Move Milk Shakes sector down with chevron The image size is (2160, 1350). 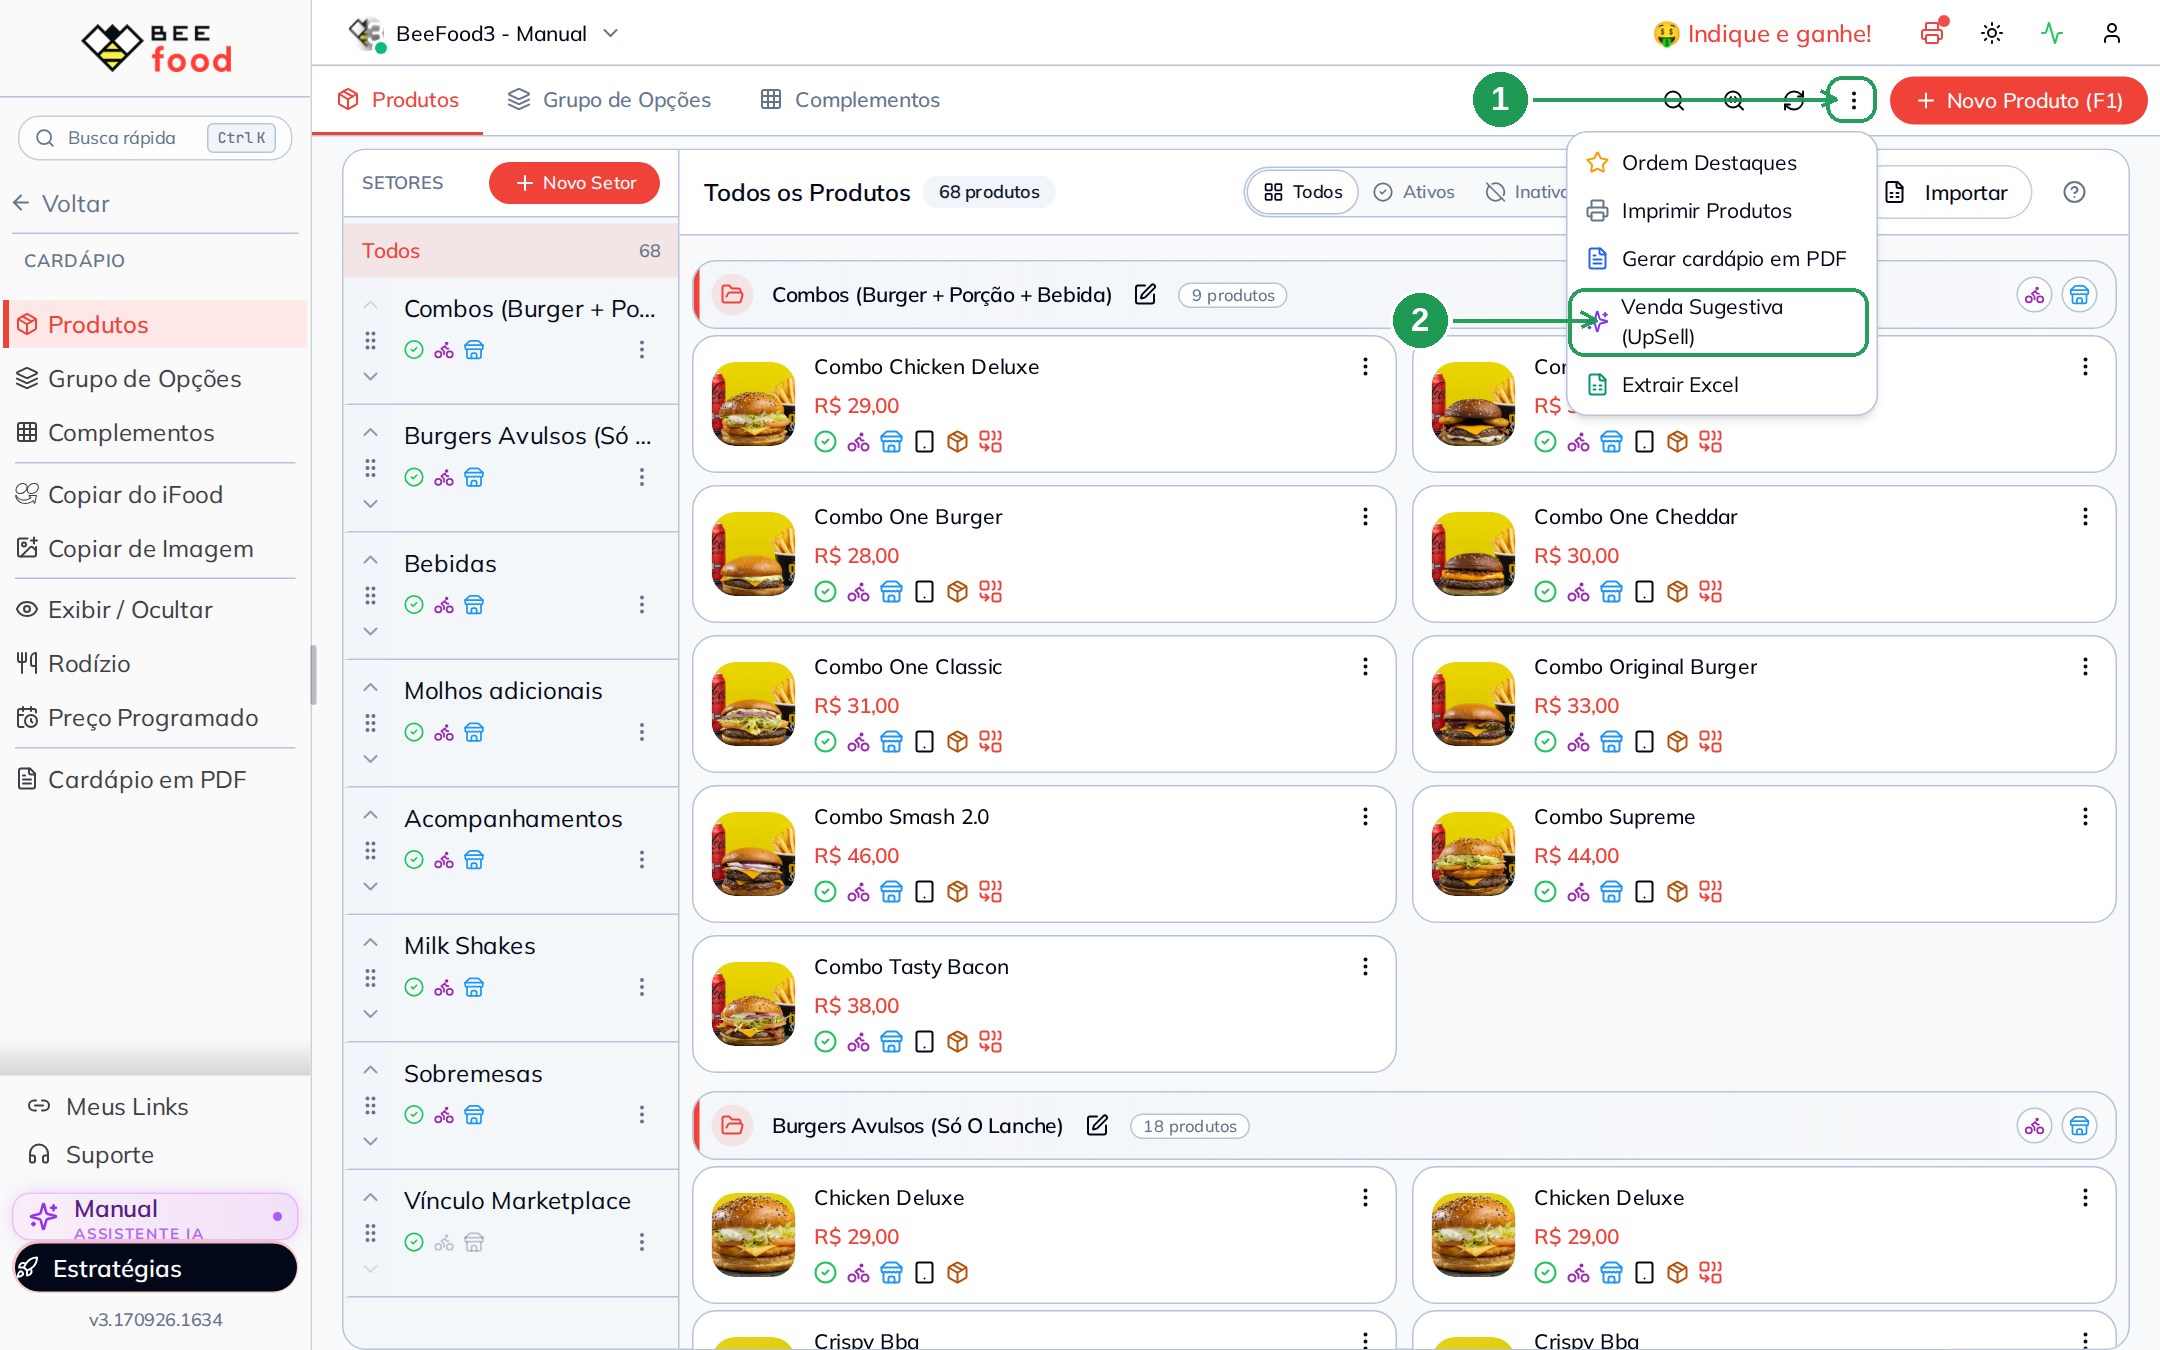tap(370, 1013)
